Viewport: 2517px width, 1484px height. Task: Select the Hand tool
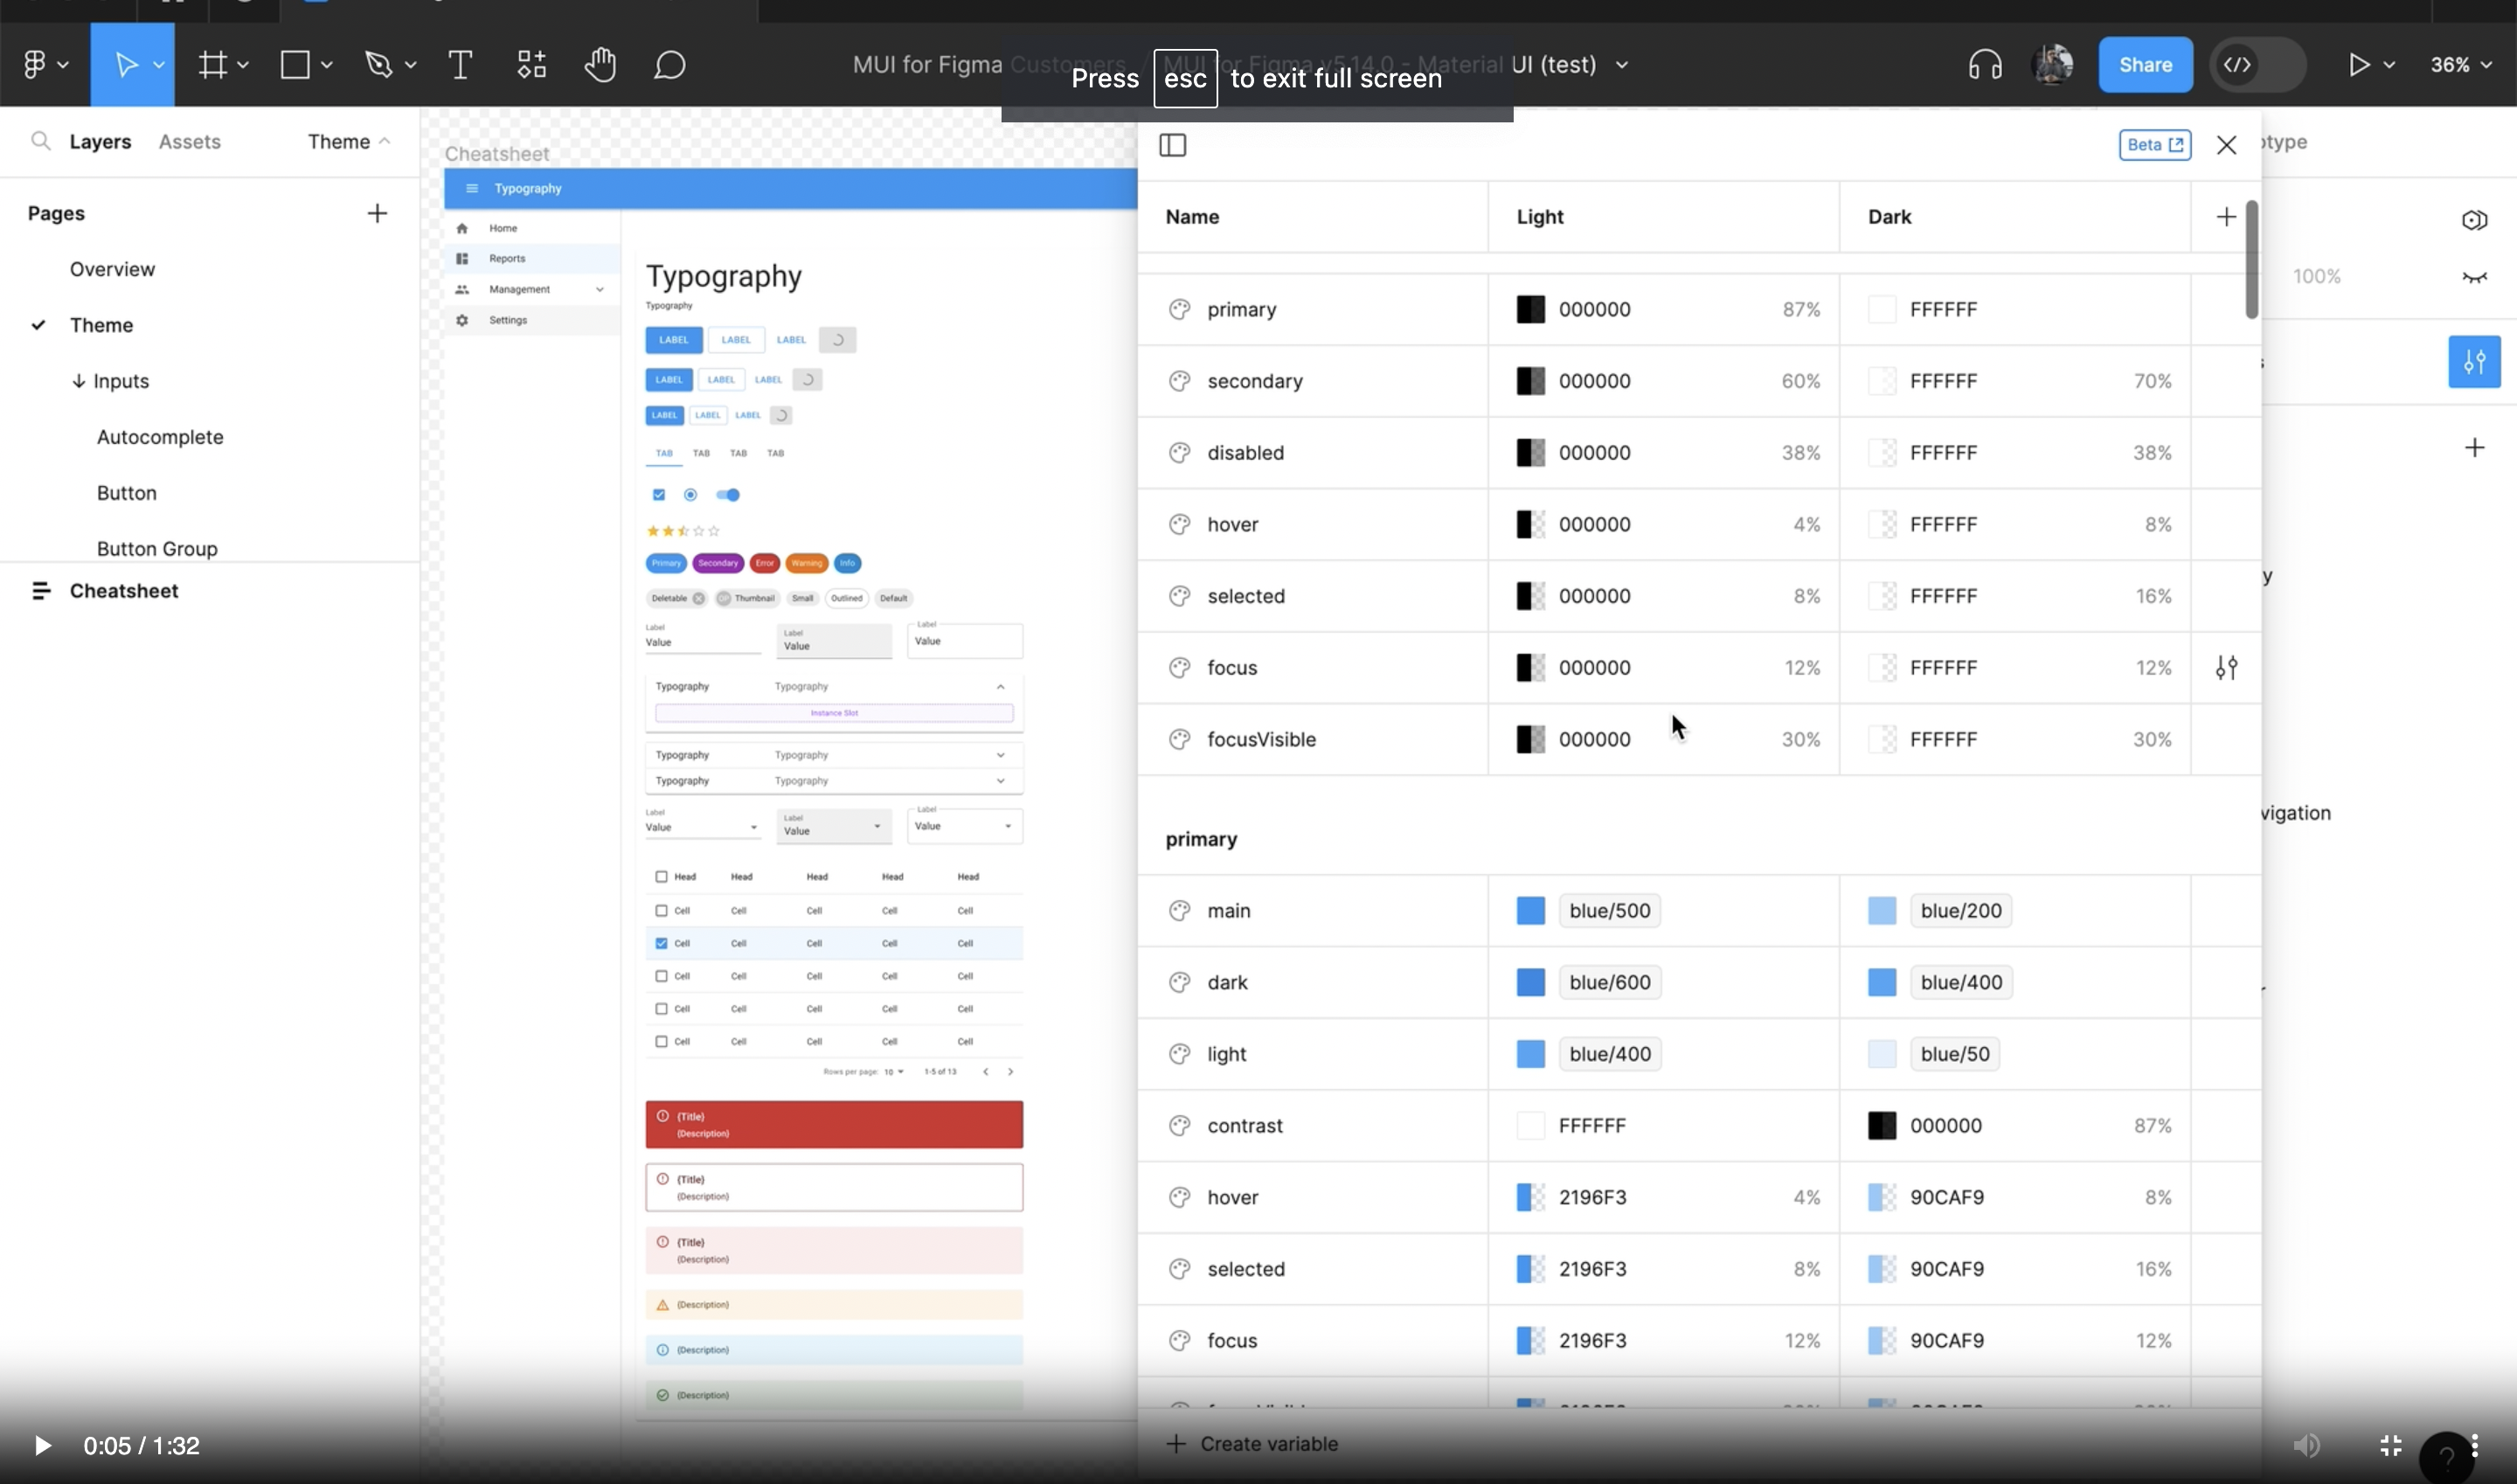600,64
